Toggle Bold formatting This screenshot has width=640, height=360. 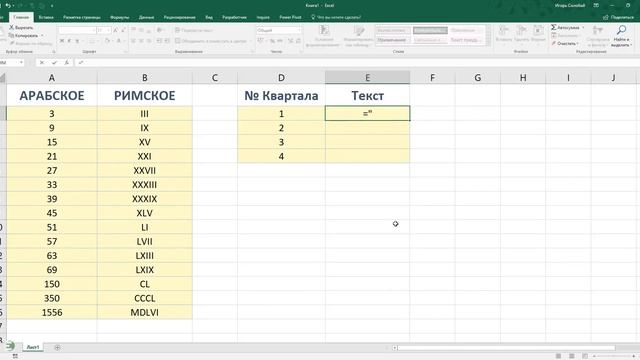(x=62, y=41)
